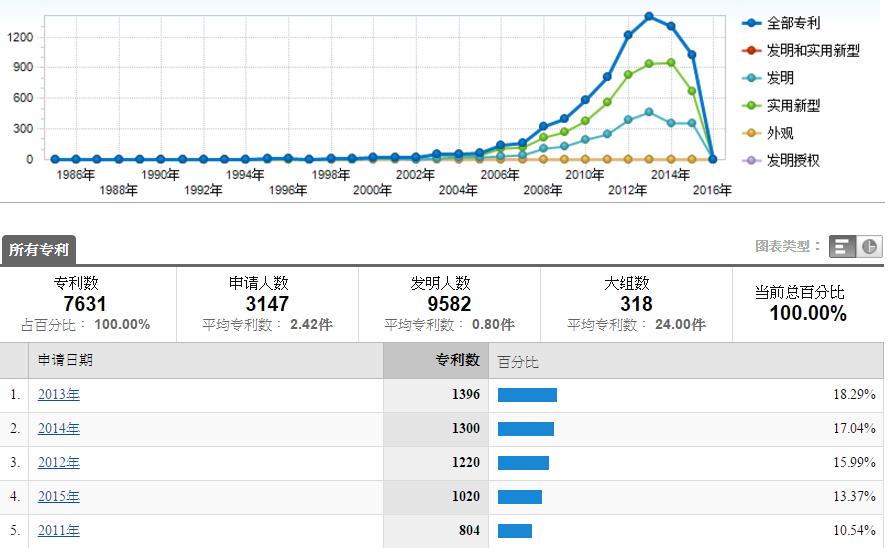Click the 1986年 axis label
Image resolution: width=889 pixels, height=548 pixels.
coord(75,175)
